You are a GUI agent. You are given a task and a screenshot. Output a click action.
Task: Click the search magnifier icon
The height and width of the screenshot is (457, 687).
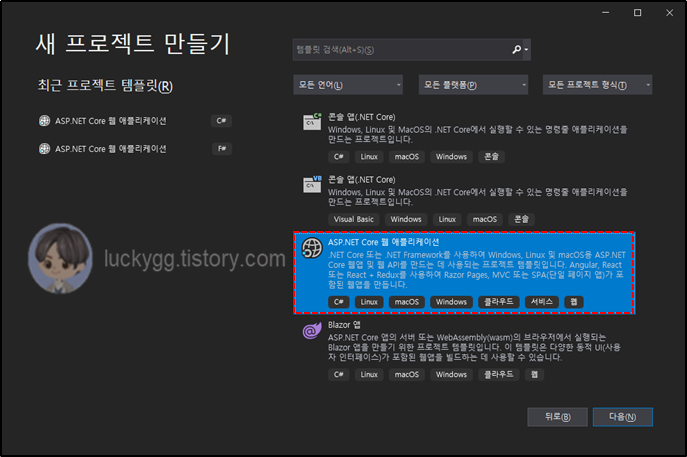517,50
